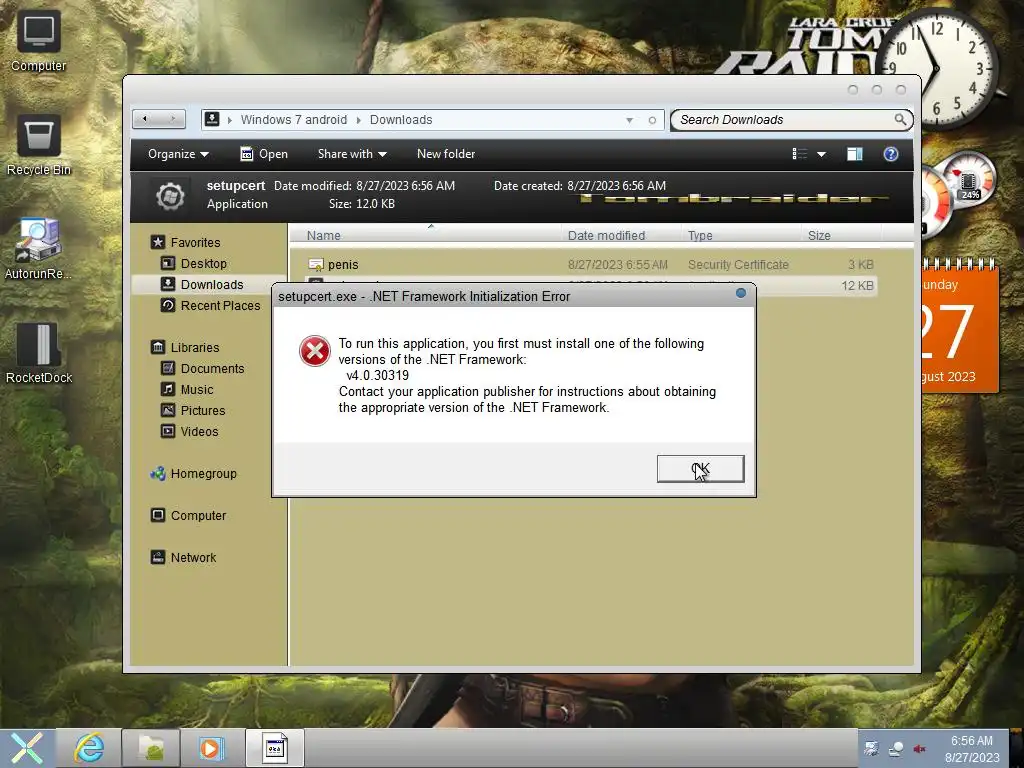Open Computer desktop icon
The width and height of the screenshot is (1024, 768).
pyautogui.click(x=39, y=40)
